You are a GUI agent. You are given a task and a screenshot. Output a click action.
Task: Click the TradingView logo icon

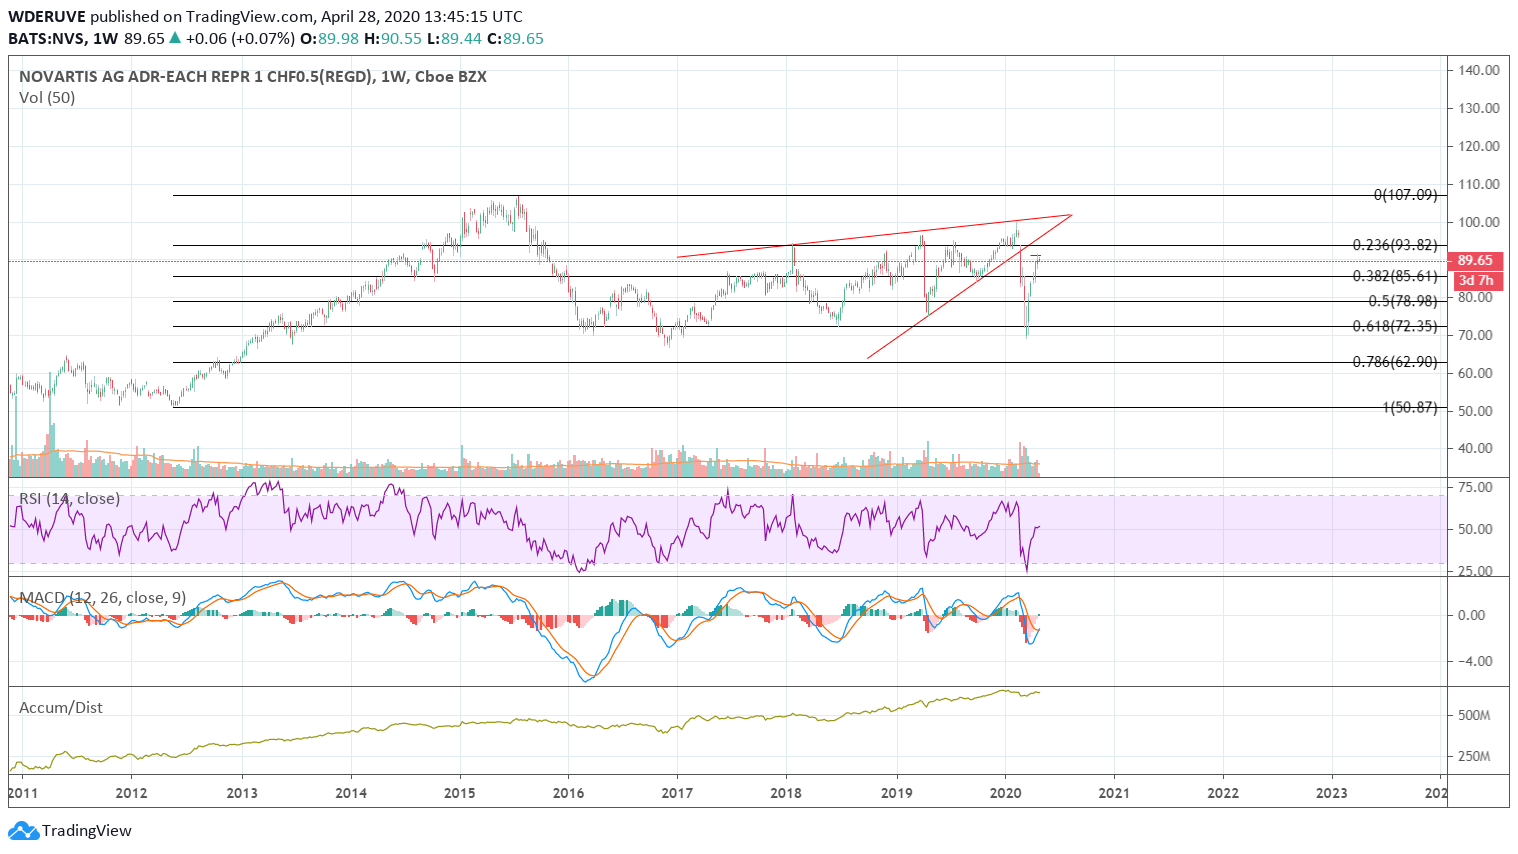[x=23, y=830]
